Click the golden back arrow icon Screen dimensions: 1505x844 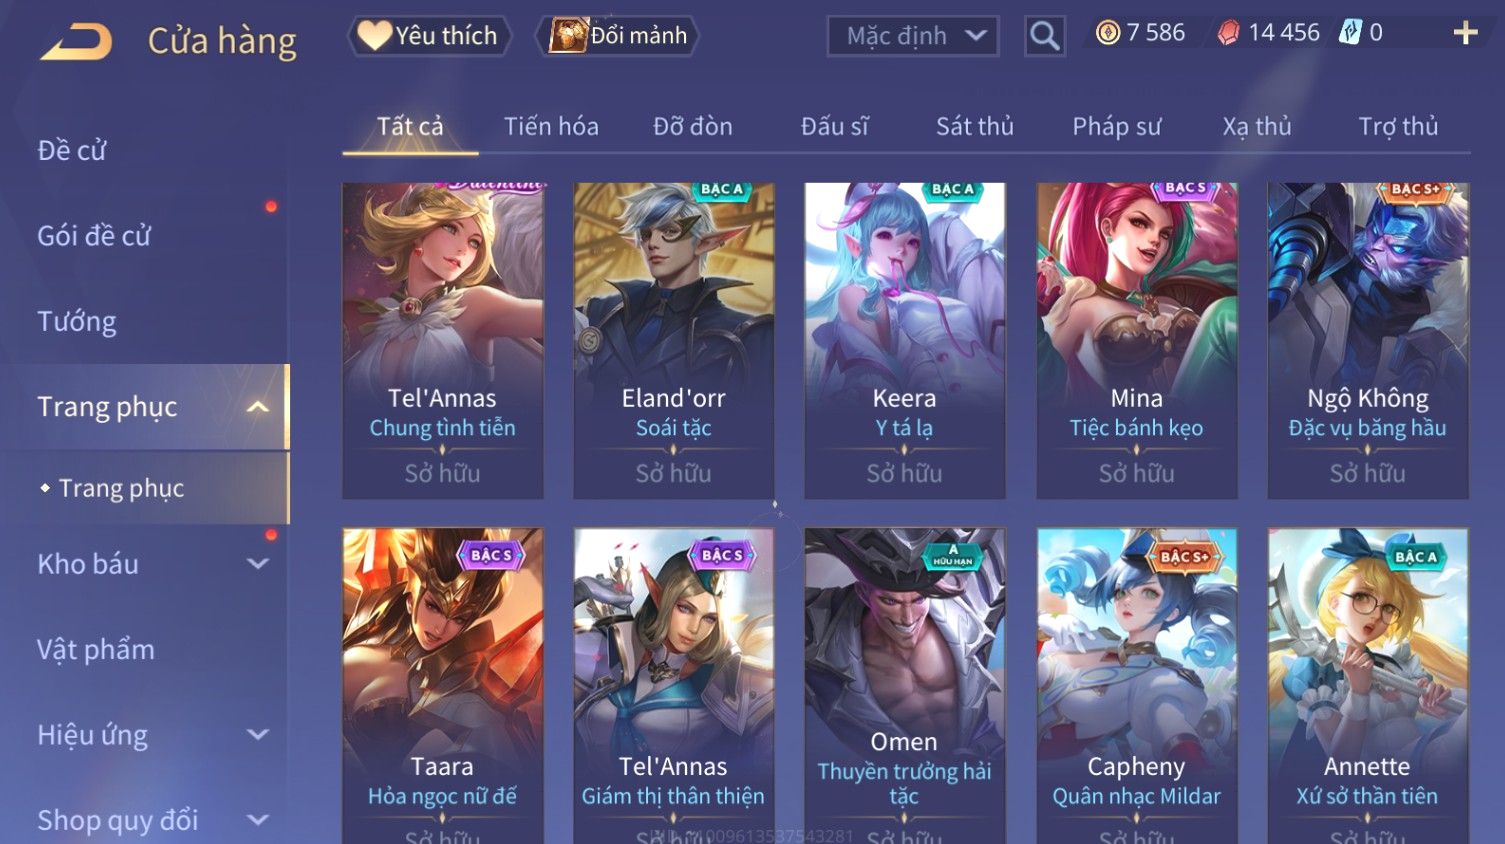76,42
